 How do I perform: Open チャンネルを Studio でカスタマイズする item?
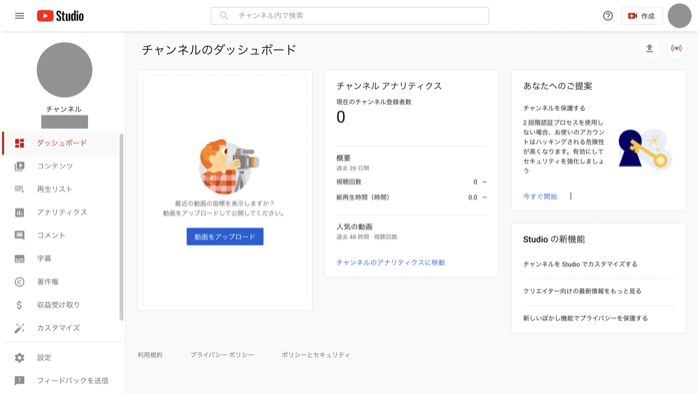tap(580, 264)
